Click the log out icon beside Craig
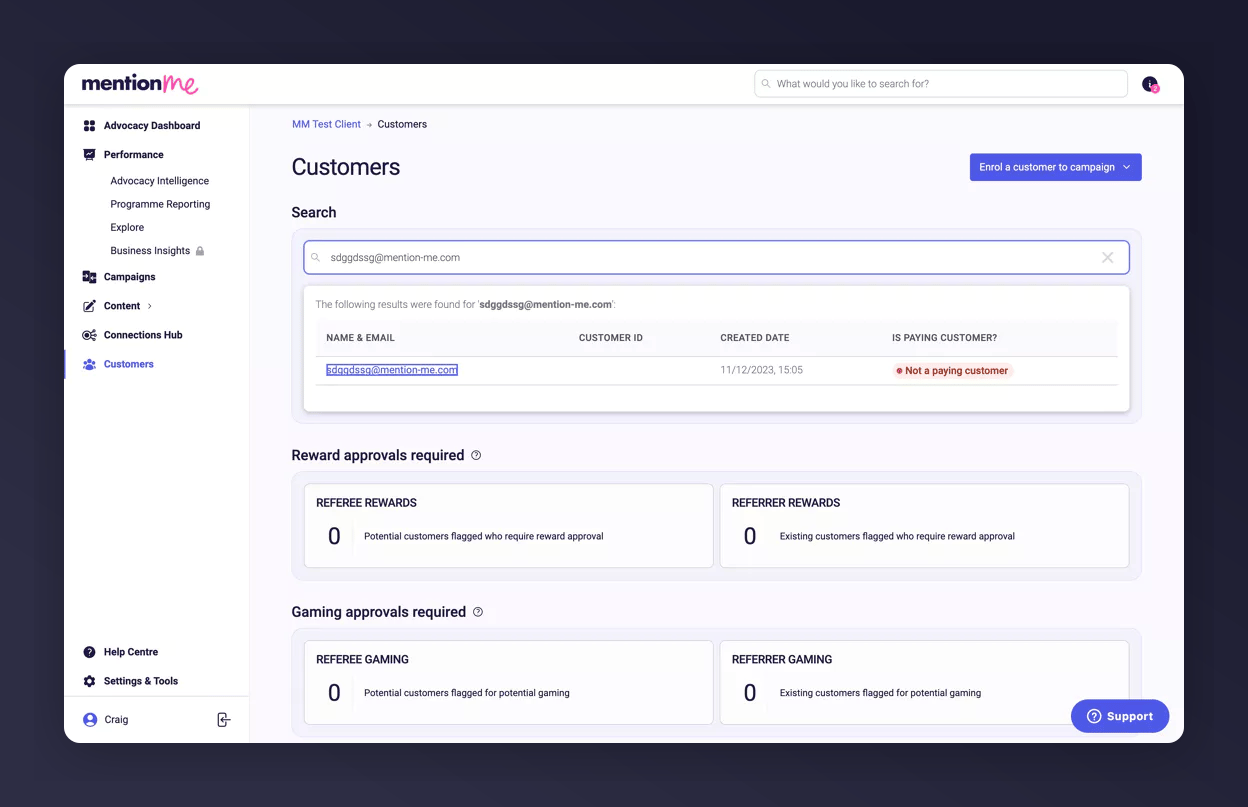The height and width of the screenshot is (807, 1248). pos(224,720)
